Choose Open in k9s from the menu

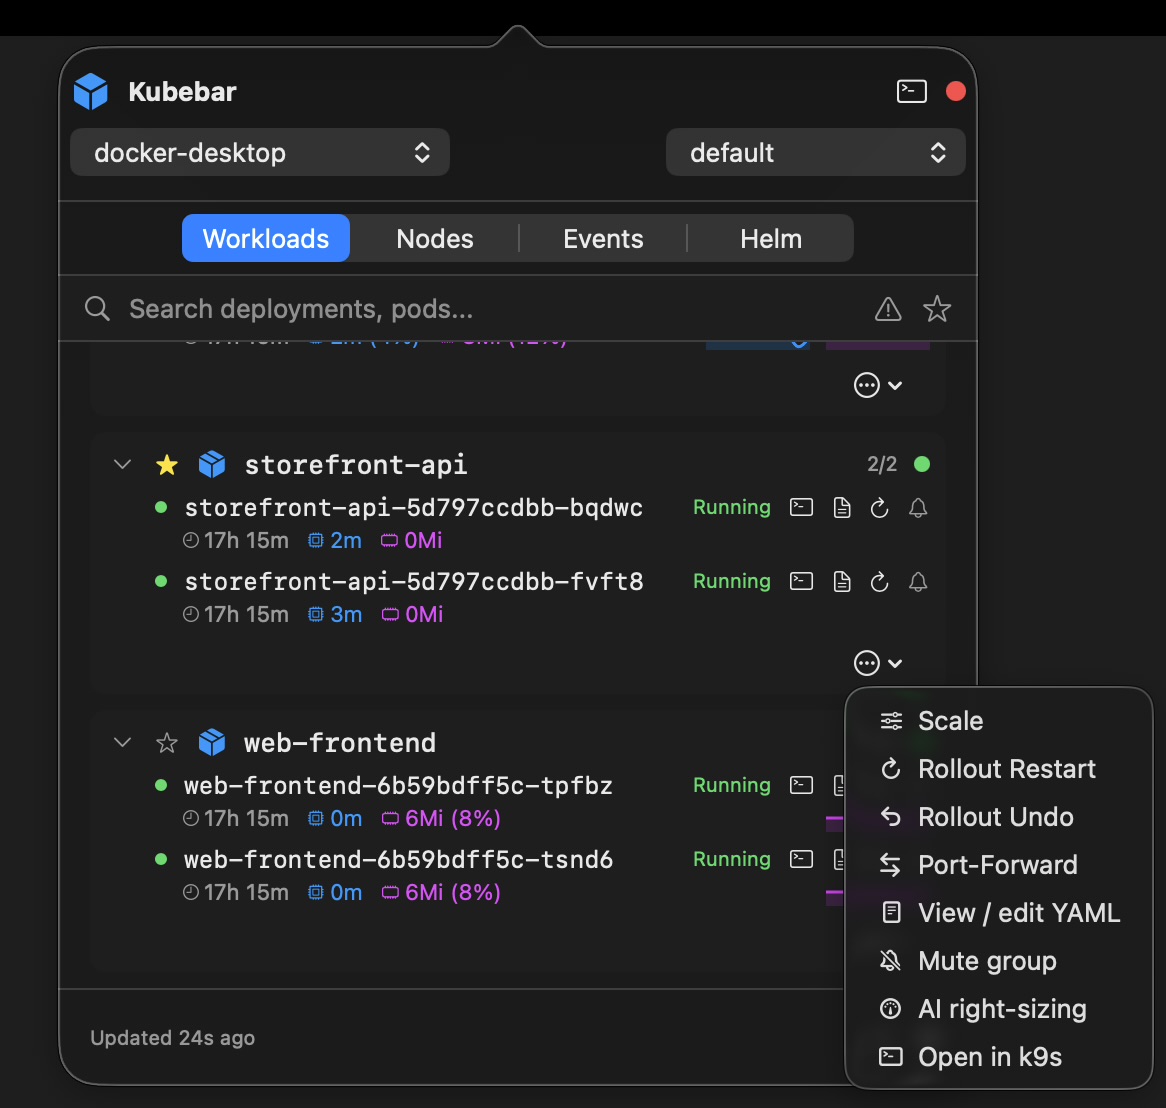coord(999,1057)
